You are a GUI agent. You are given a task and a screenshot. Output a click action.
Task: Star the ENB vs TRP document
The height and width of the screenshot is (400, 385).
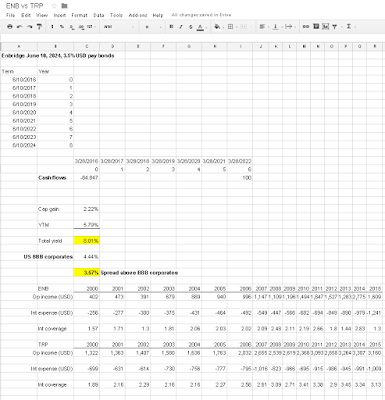pyautogui.click(x=54, y=6)
